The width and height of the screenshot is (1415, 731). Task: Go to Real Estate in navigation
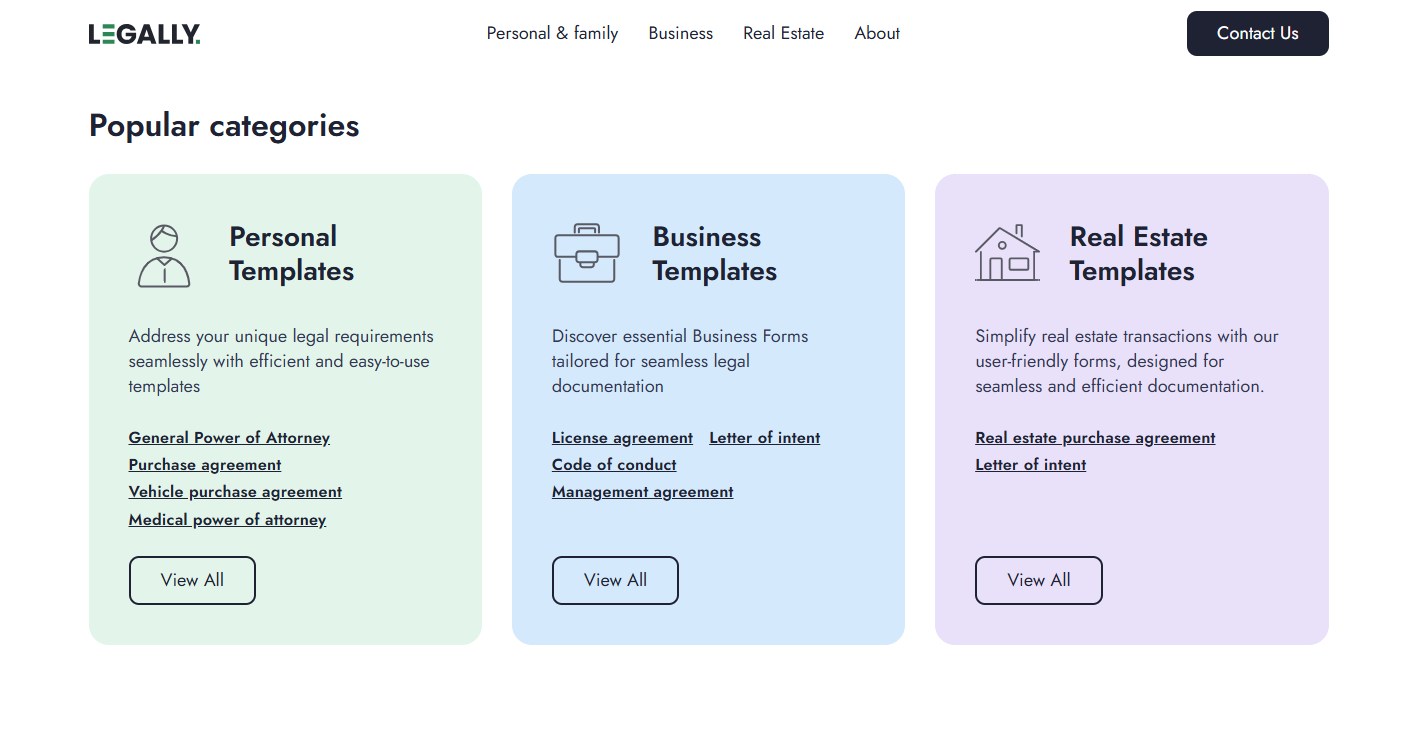point(783,33)
